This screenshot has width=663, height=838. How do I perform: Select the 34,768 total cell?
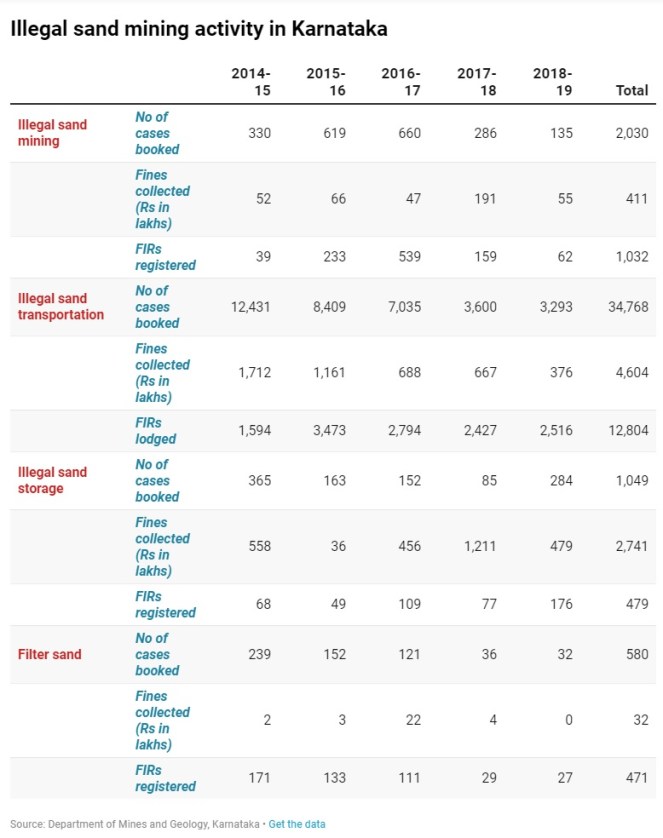point(627,307)
